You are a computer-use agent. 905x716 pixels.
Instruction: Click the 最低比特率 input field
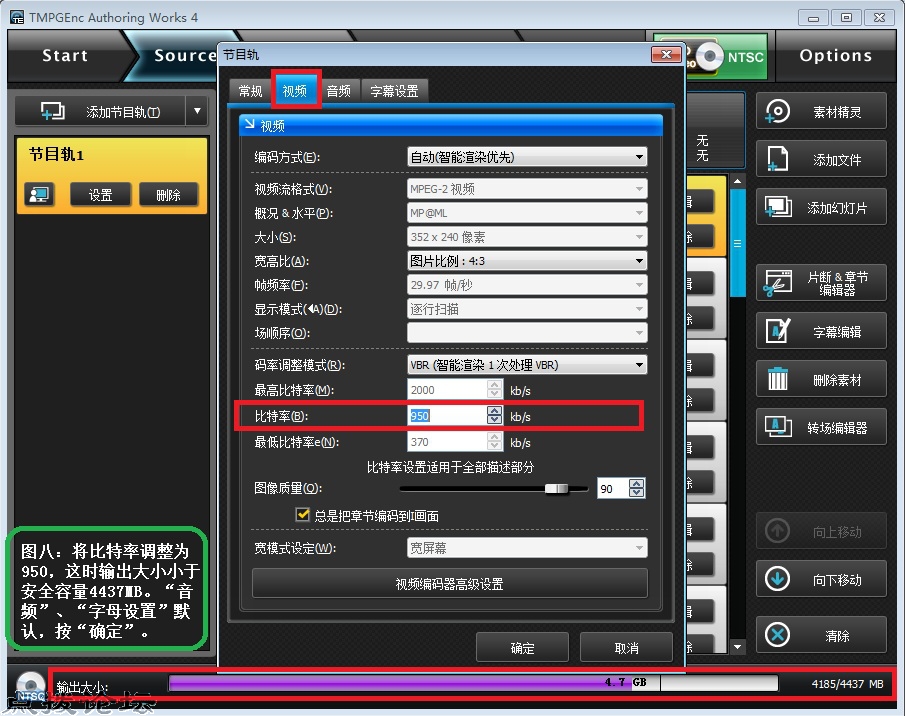447,442
